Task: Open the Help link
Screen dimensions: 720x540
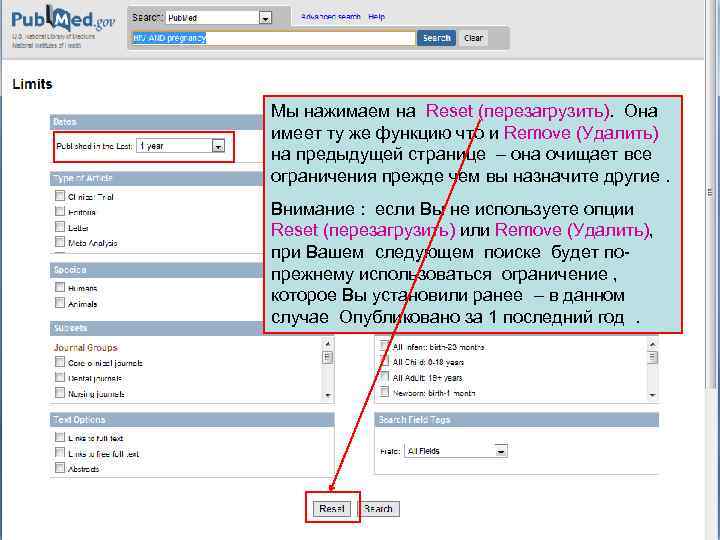Action: click(376, 17)
